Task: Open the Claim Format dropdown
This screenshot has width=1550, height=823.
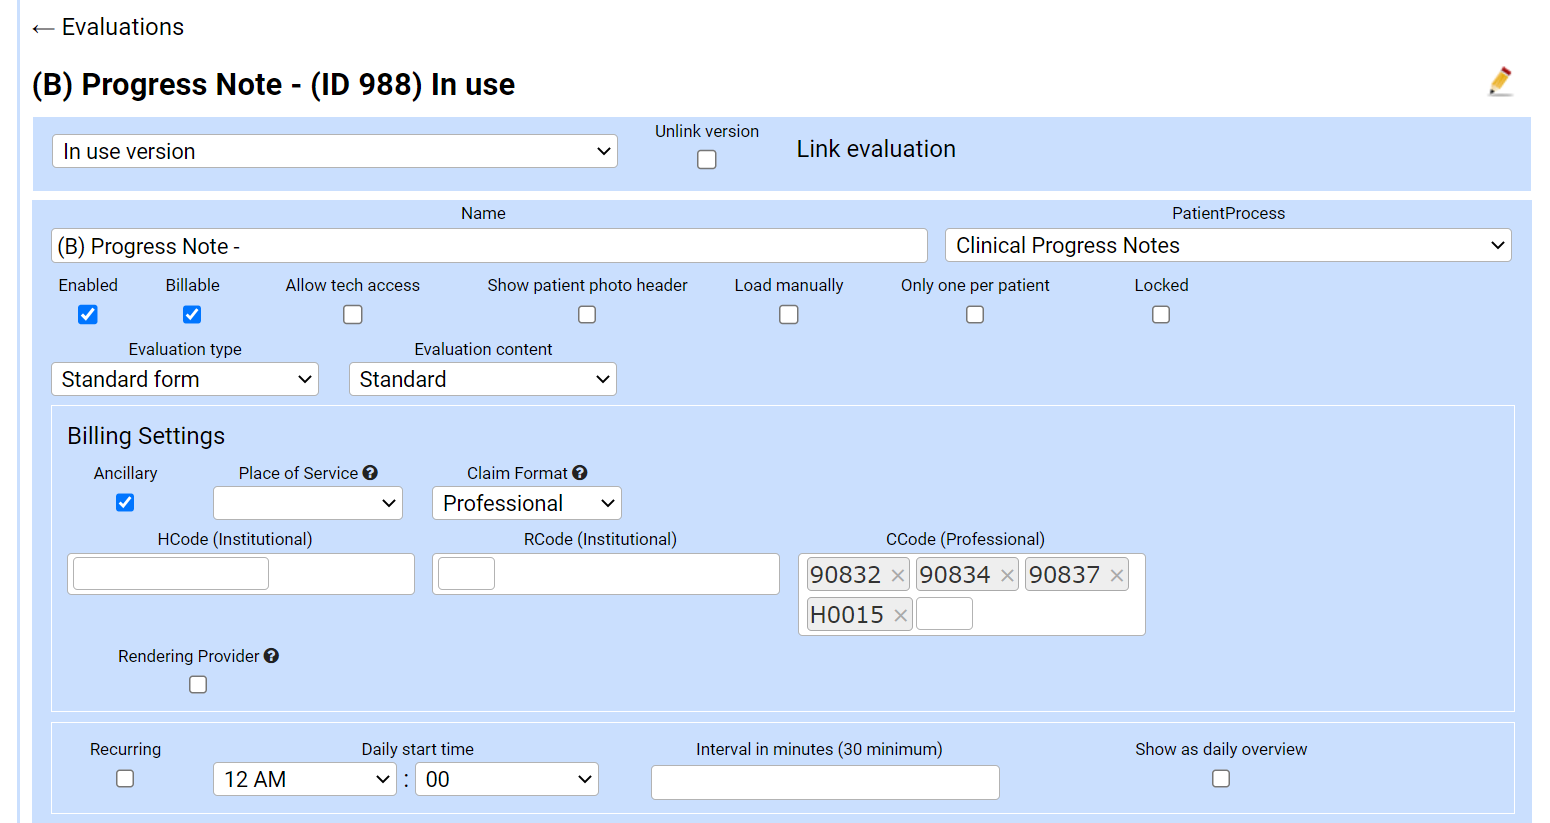Action: click(526, 503)
